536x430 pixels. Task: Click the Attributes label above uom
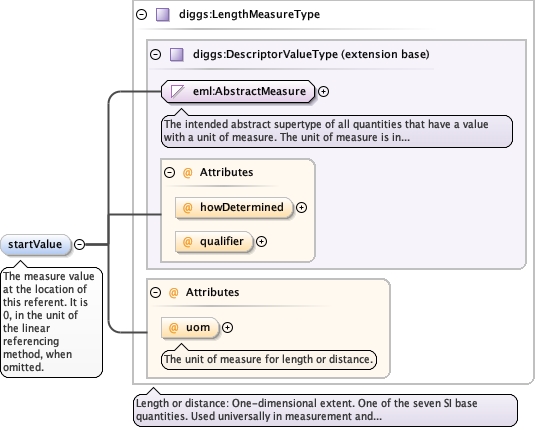(x=212, y=293)
